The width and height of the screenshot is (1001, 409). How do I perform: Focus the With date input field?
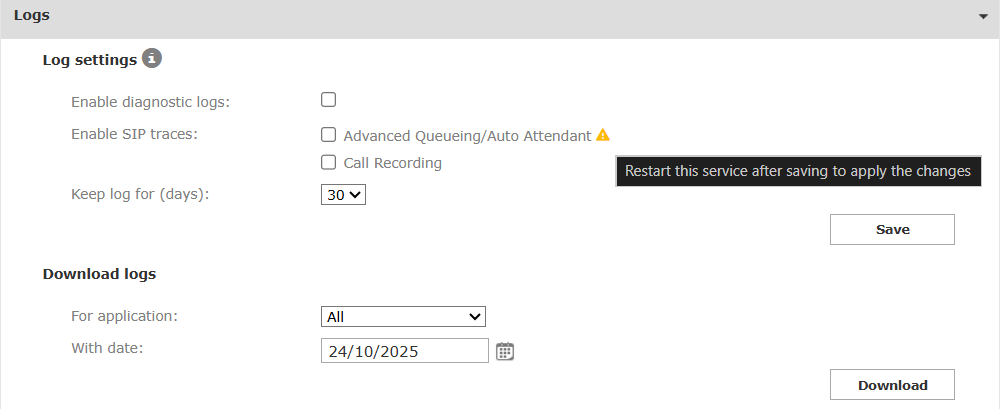point(405,351)
